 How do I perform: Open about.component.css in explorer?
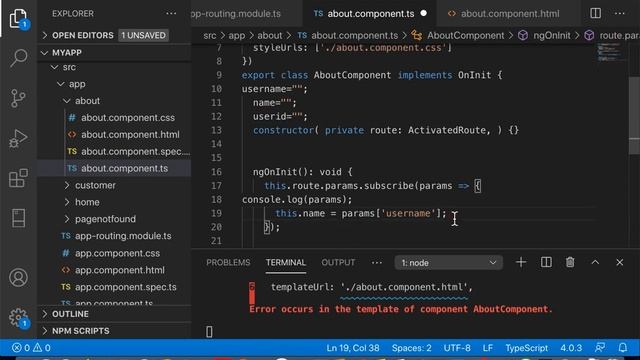pyautogui.click(x=114, y=118)
